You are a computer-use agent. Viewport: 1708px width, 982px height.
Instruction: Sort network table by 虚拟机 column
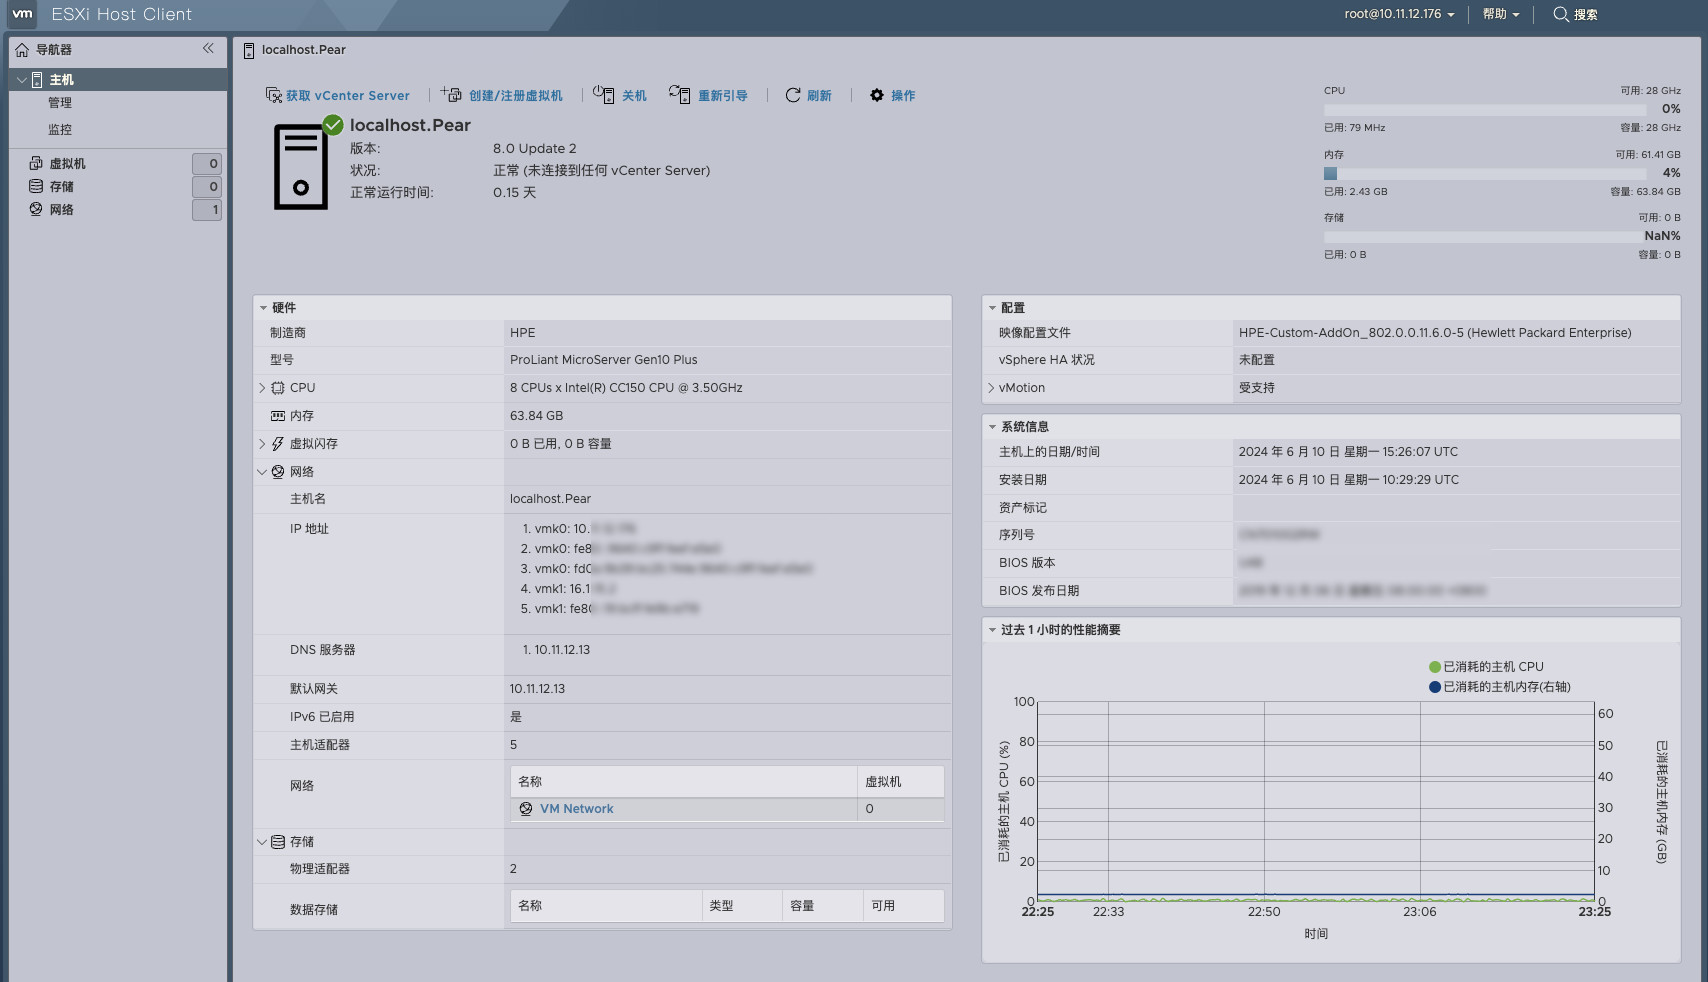(900, 782)
